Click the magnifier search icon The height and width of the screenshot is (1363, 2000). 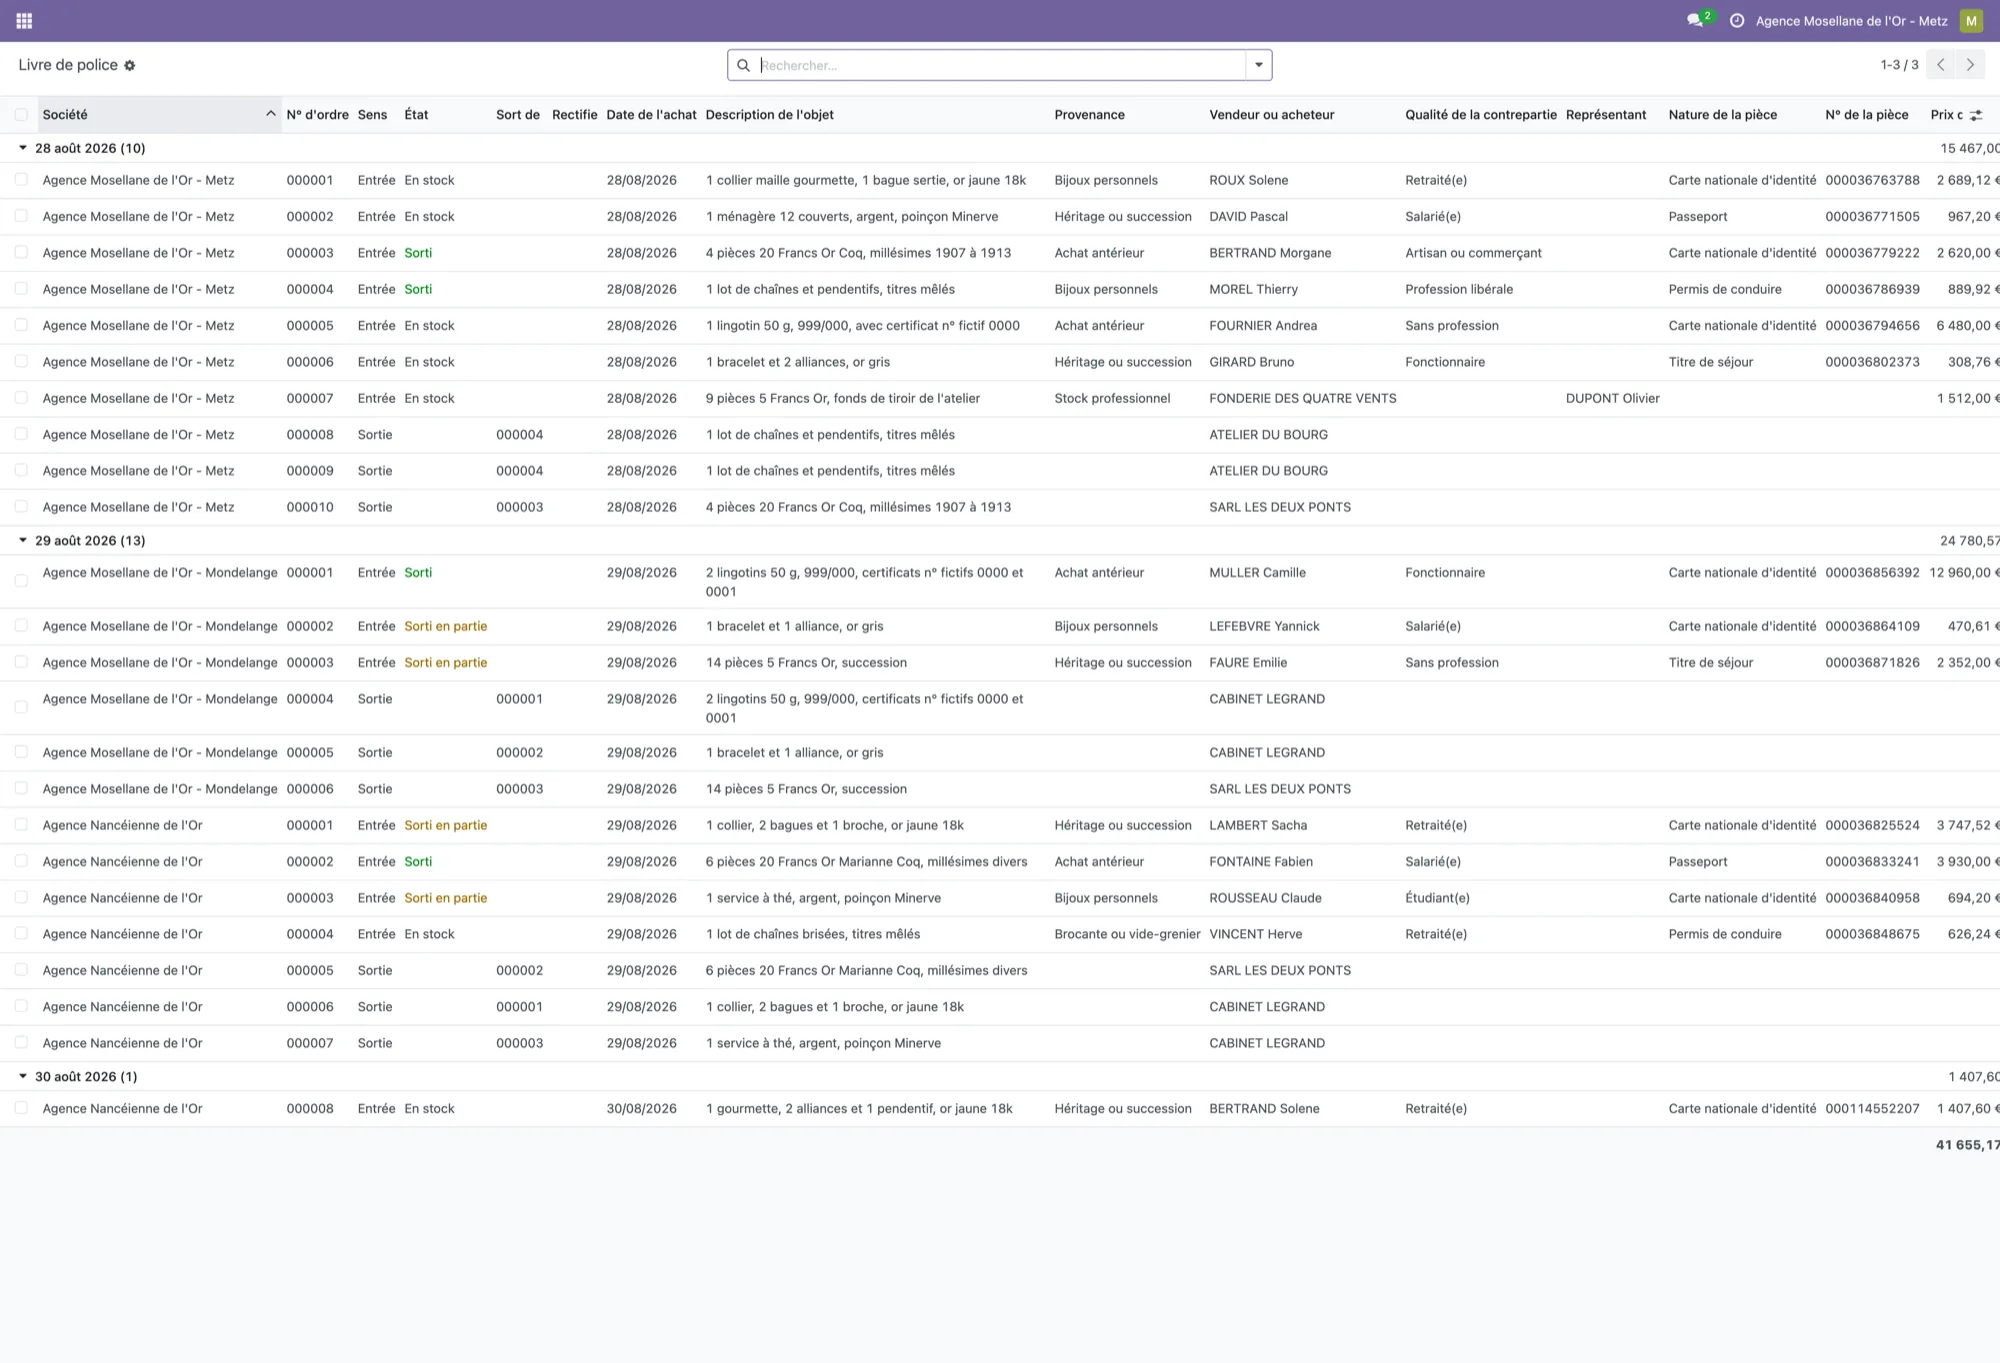[744, 66]
